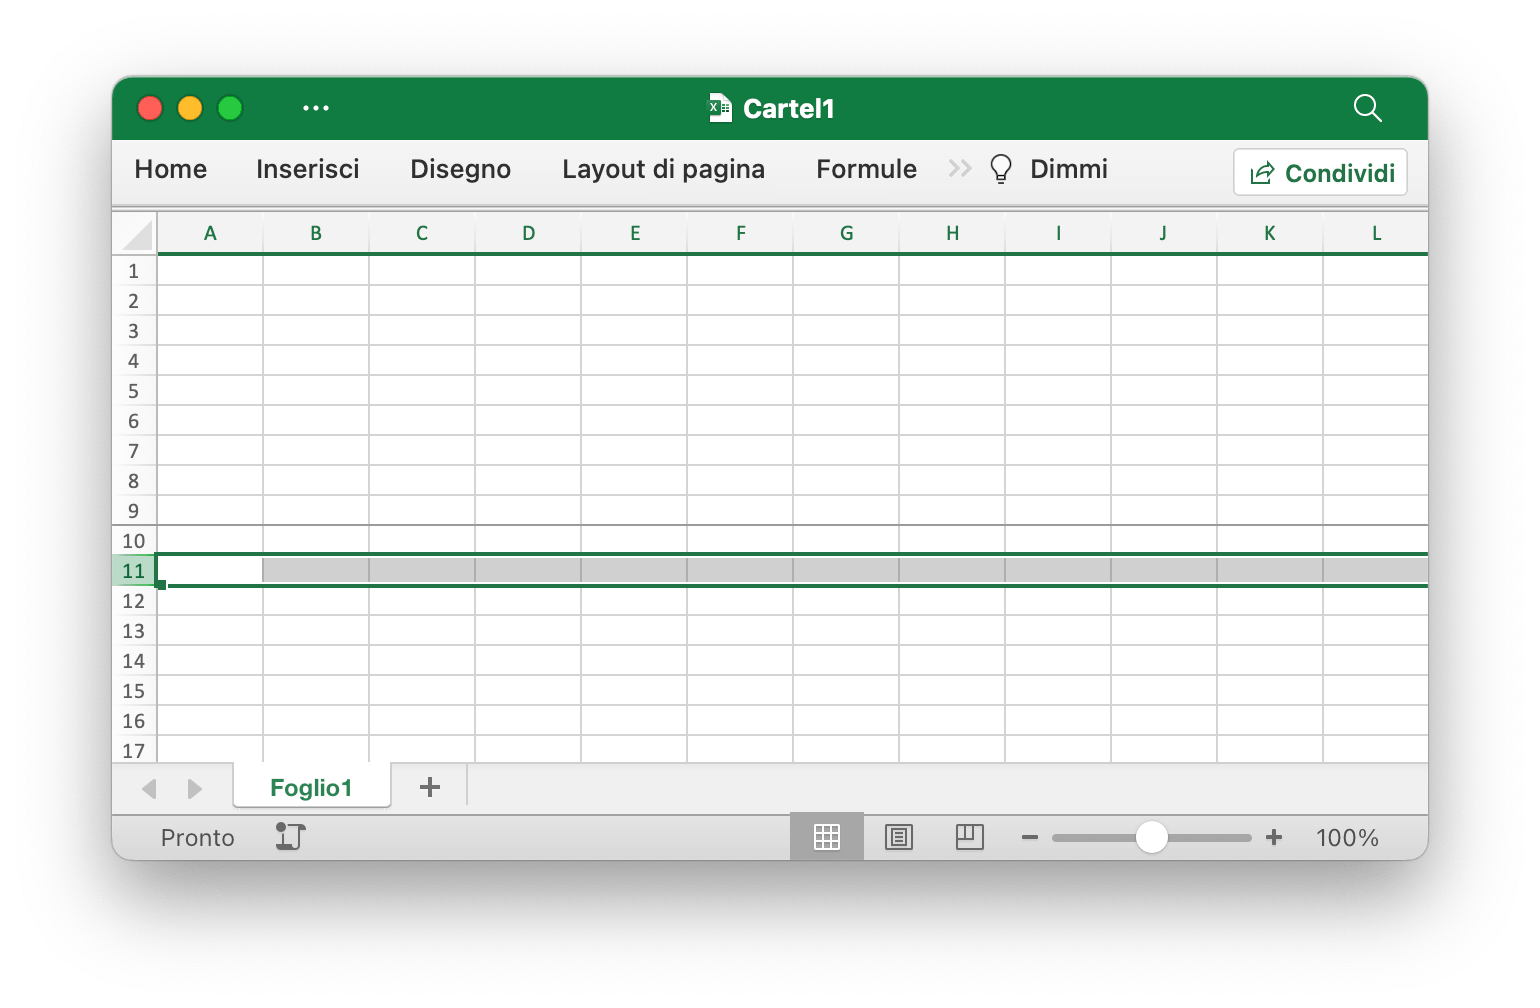Click cell D6
The height and width of the screenshot is (1008, 1540).
click(528, 420)
